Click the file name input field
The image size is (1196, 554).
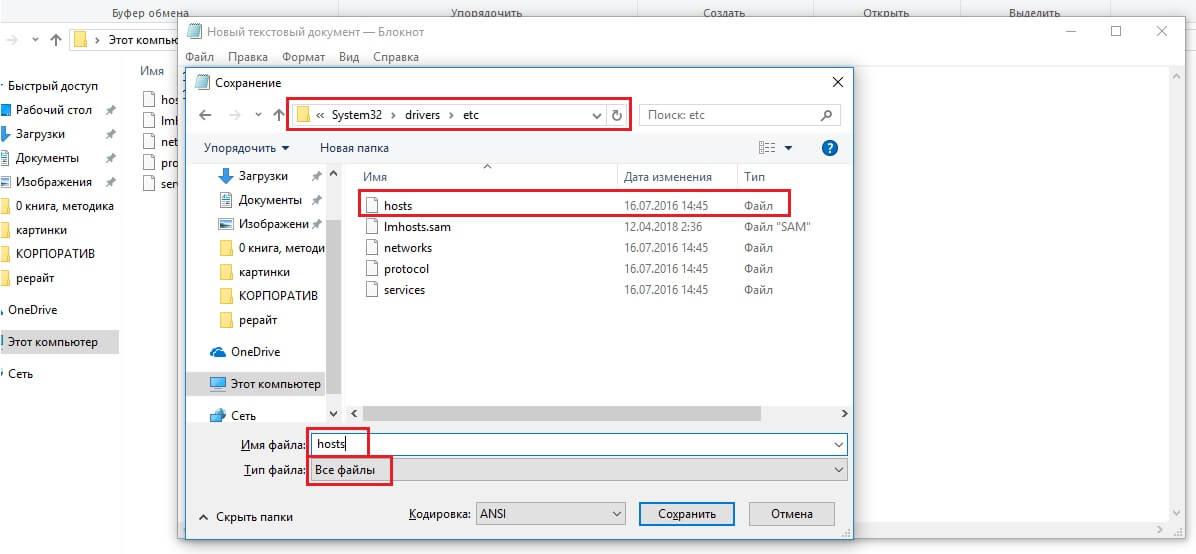coord(569,444)
